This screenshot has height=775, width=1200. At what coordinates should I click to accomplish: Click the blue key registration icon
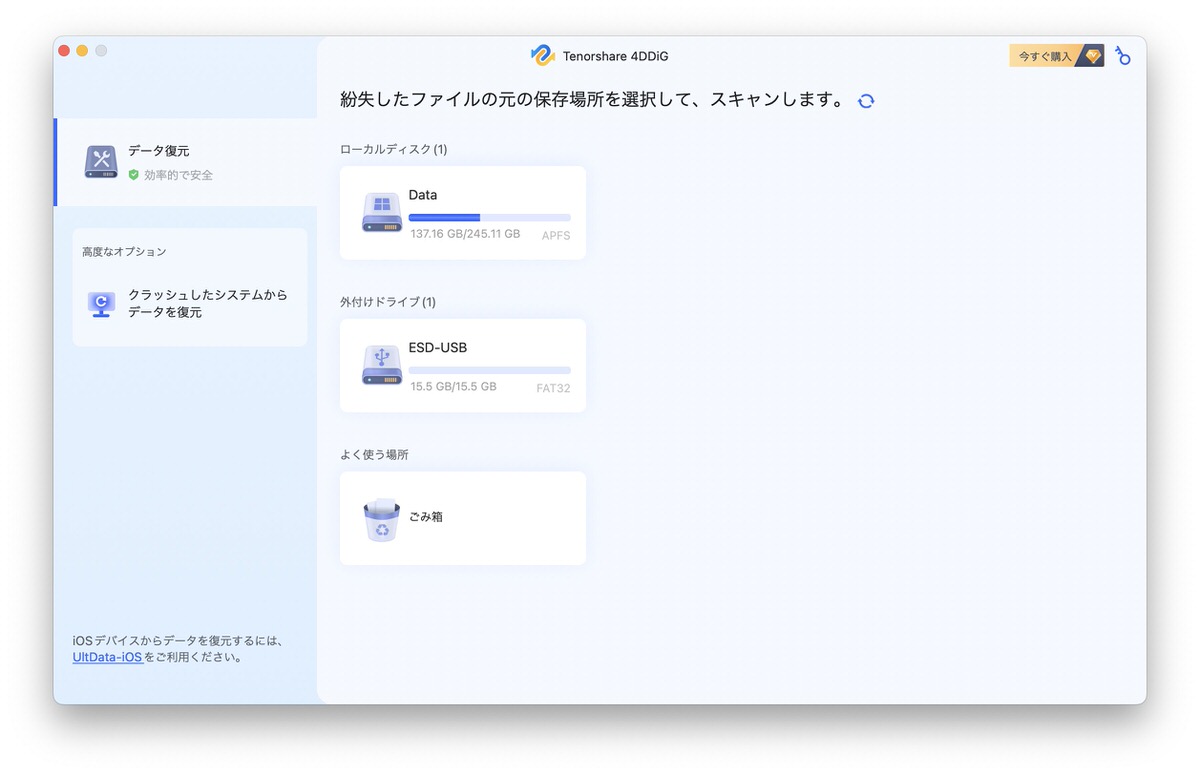tap(1122, 56)
